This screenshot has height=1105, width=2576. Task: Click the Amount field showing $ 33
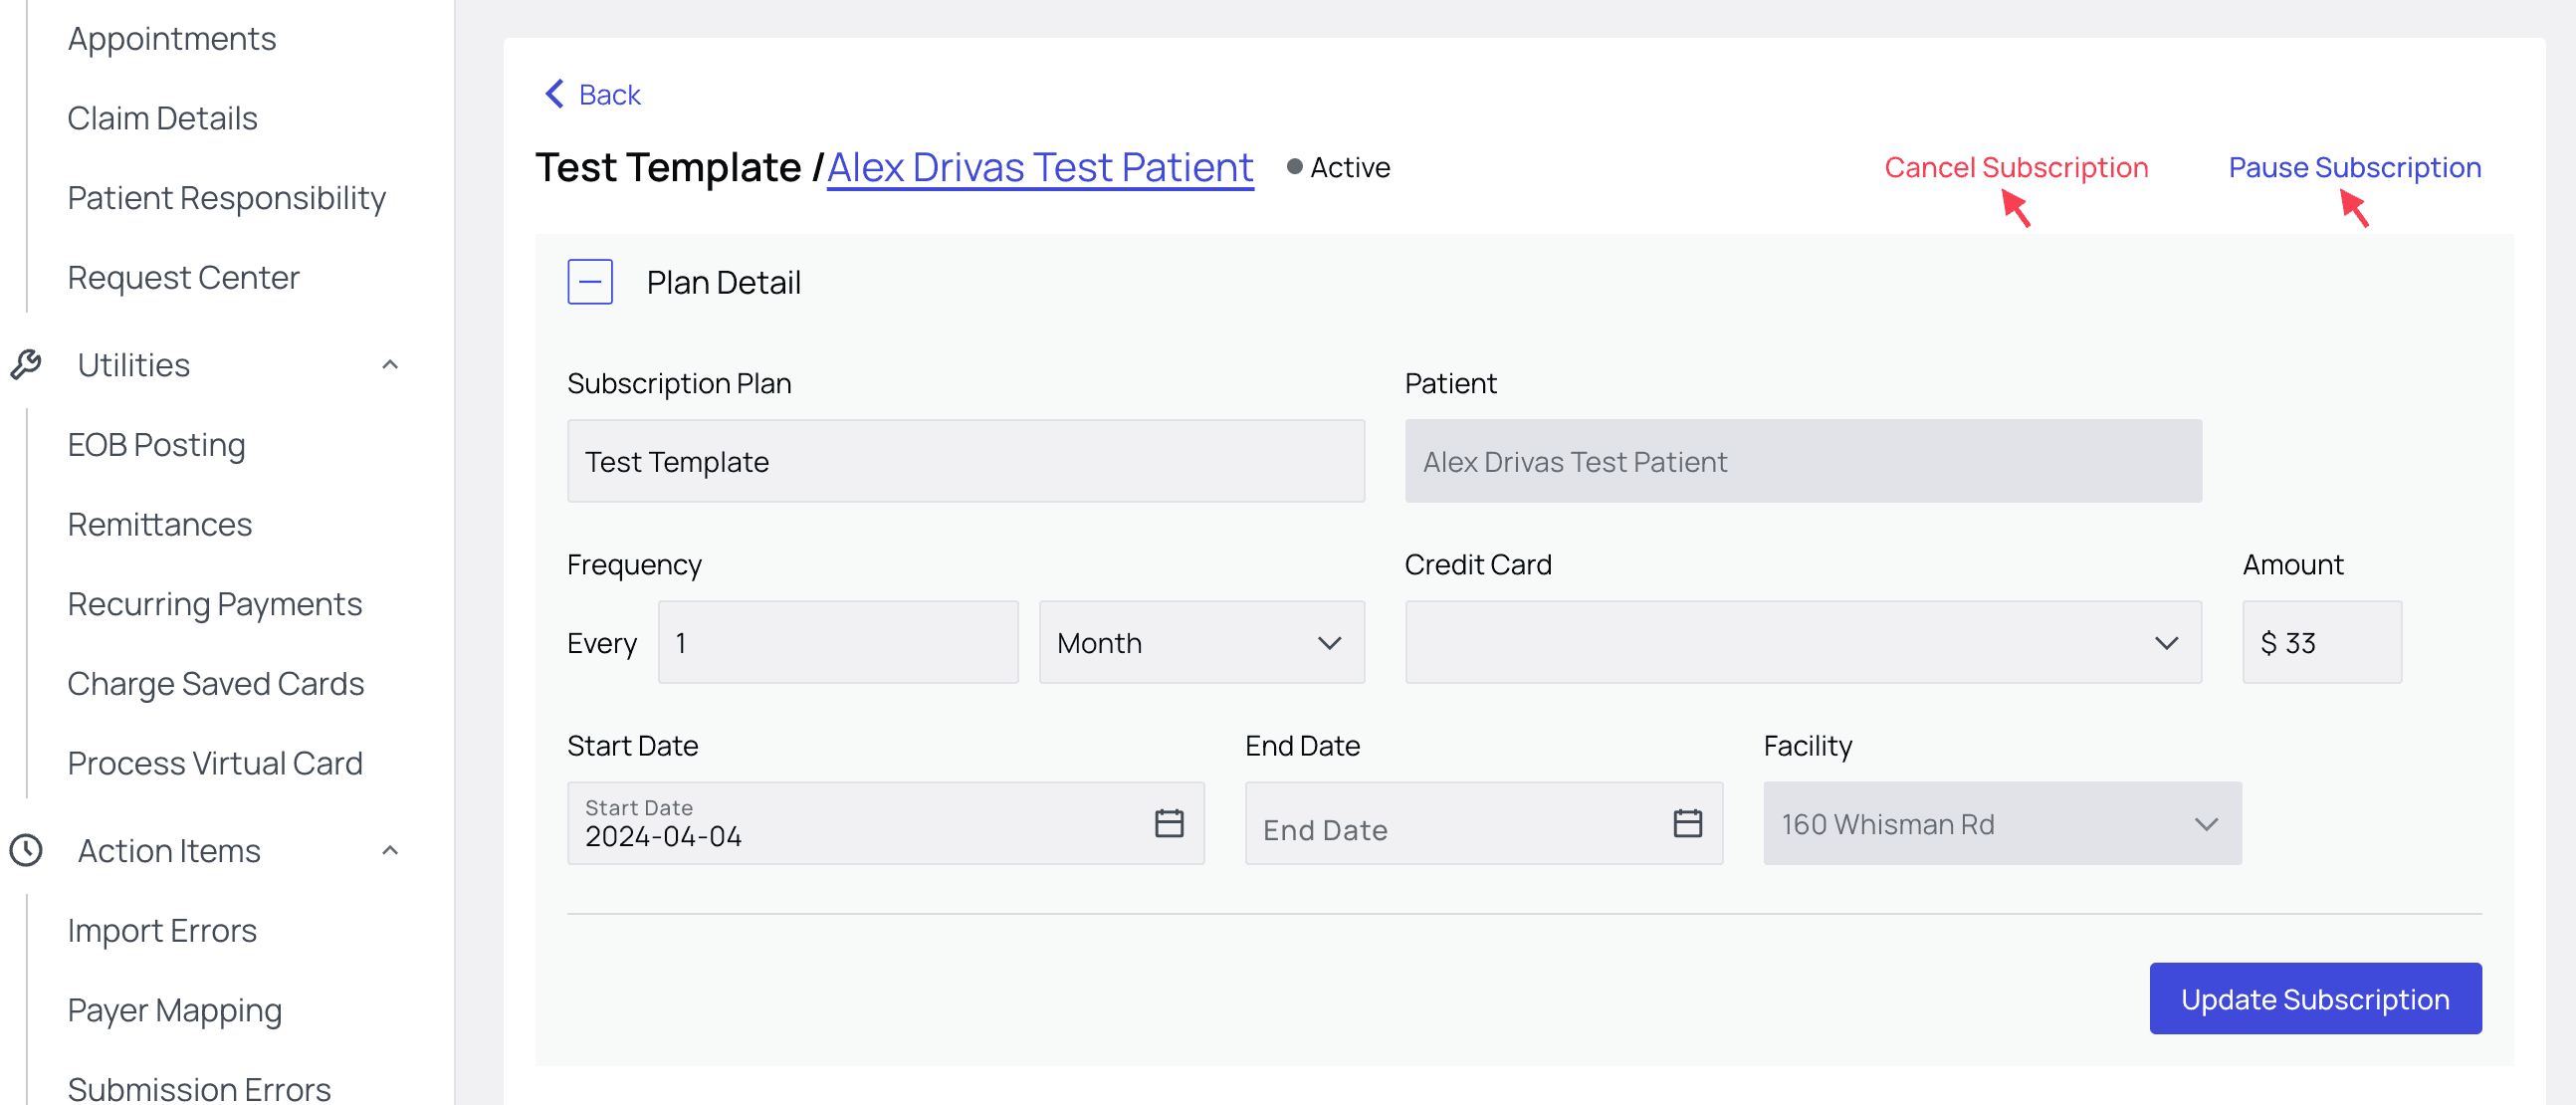pos(2321,642)
